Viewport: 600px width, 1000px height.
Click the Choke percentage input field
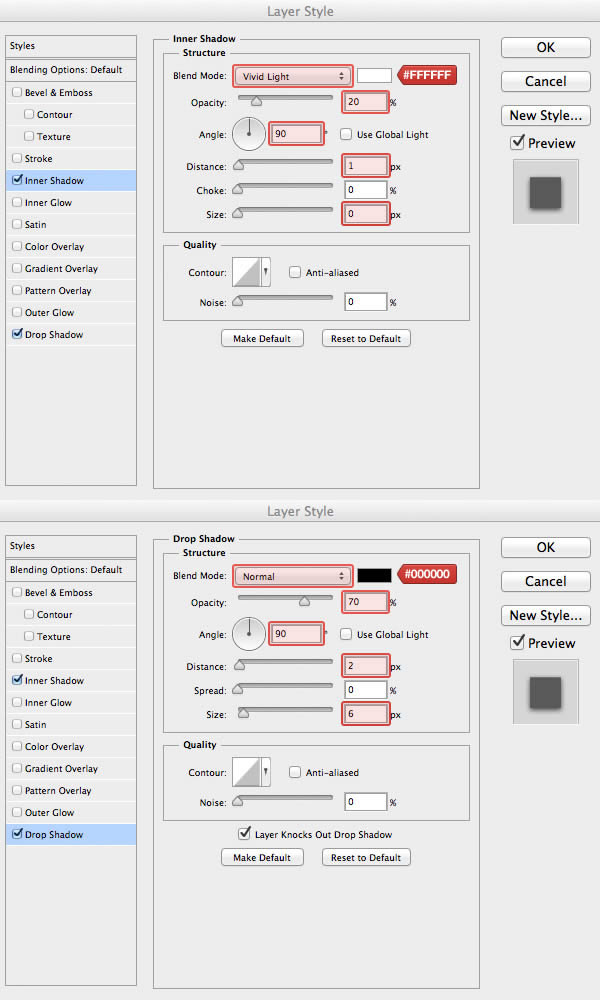click(365, 190)
